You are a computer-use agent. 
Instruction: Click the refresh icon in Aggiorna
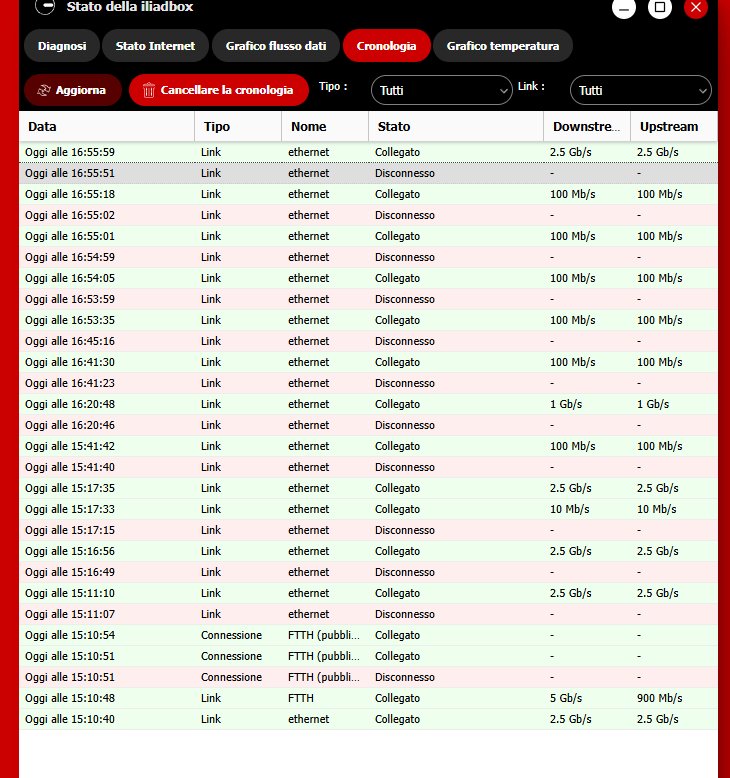(x=43, y=90)
